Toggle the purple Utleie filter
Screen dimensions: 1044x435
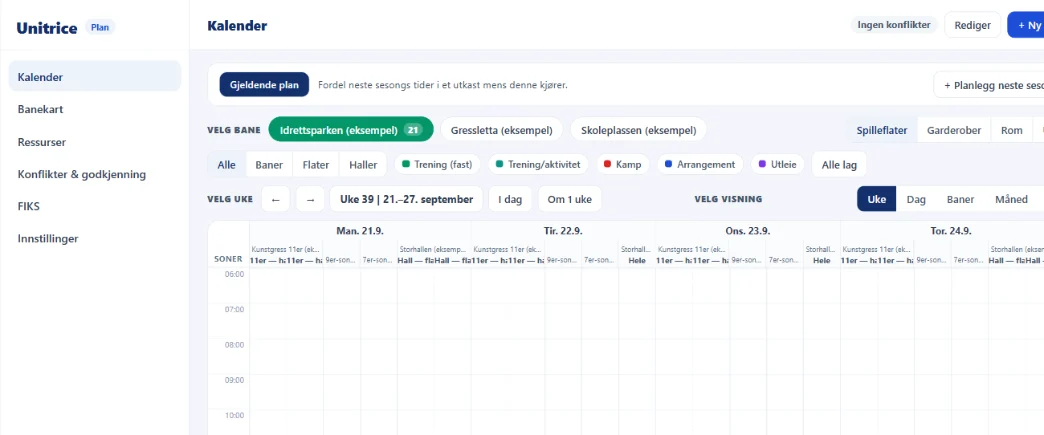[x=778, y=165]
